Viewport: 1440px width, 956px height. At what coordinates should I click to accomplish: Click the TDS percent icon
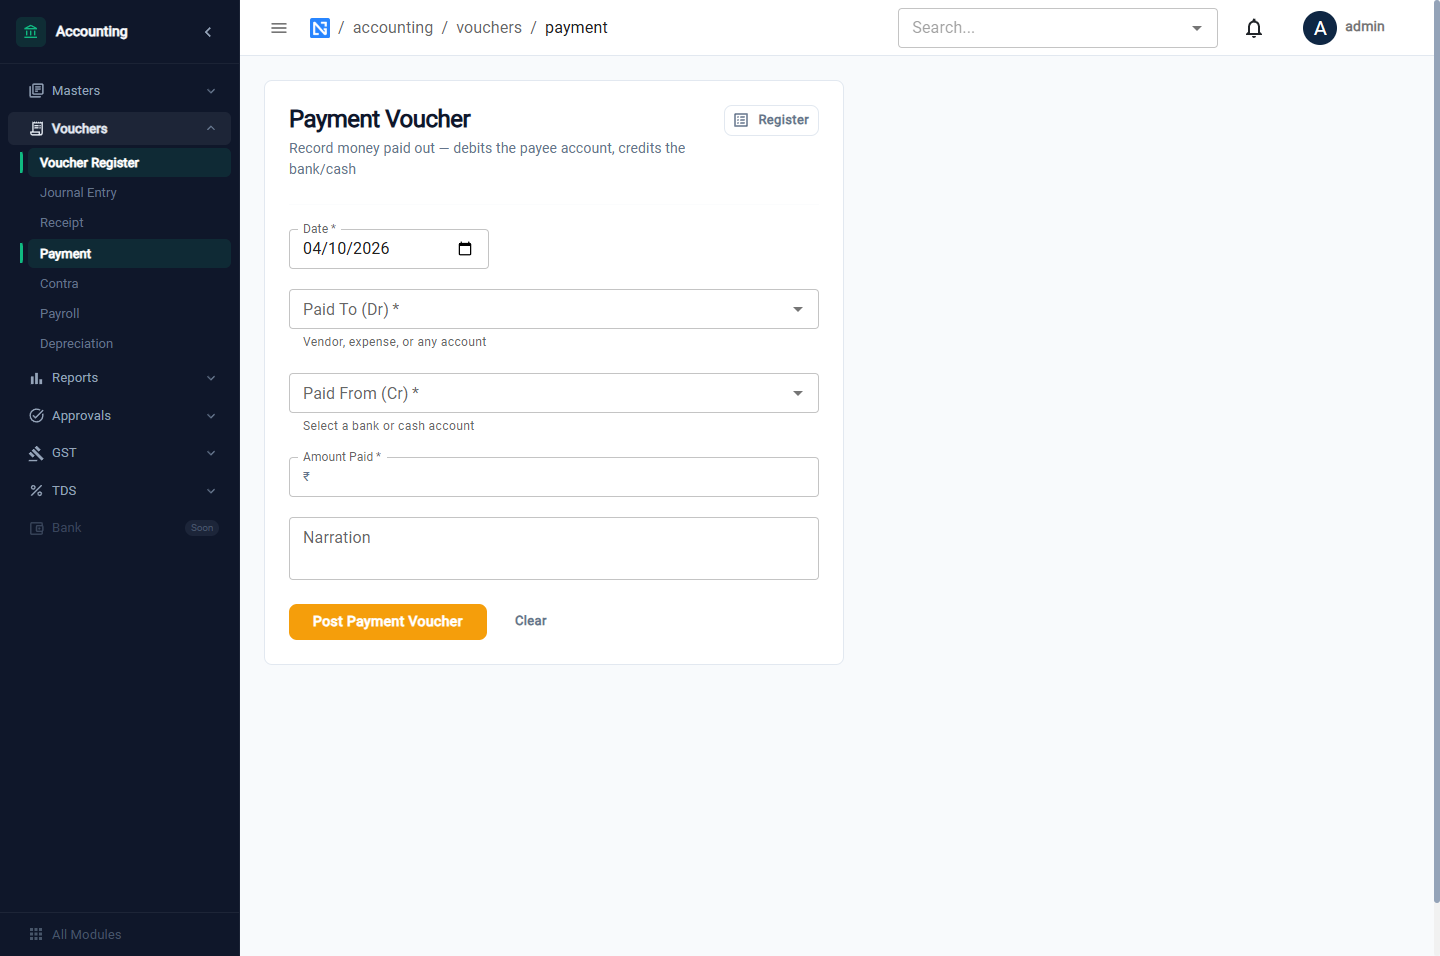[37, 491]
